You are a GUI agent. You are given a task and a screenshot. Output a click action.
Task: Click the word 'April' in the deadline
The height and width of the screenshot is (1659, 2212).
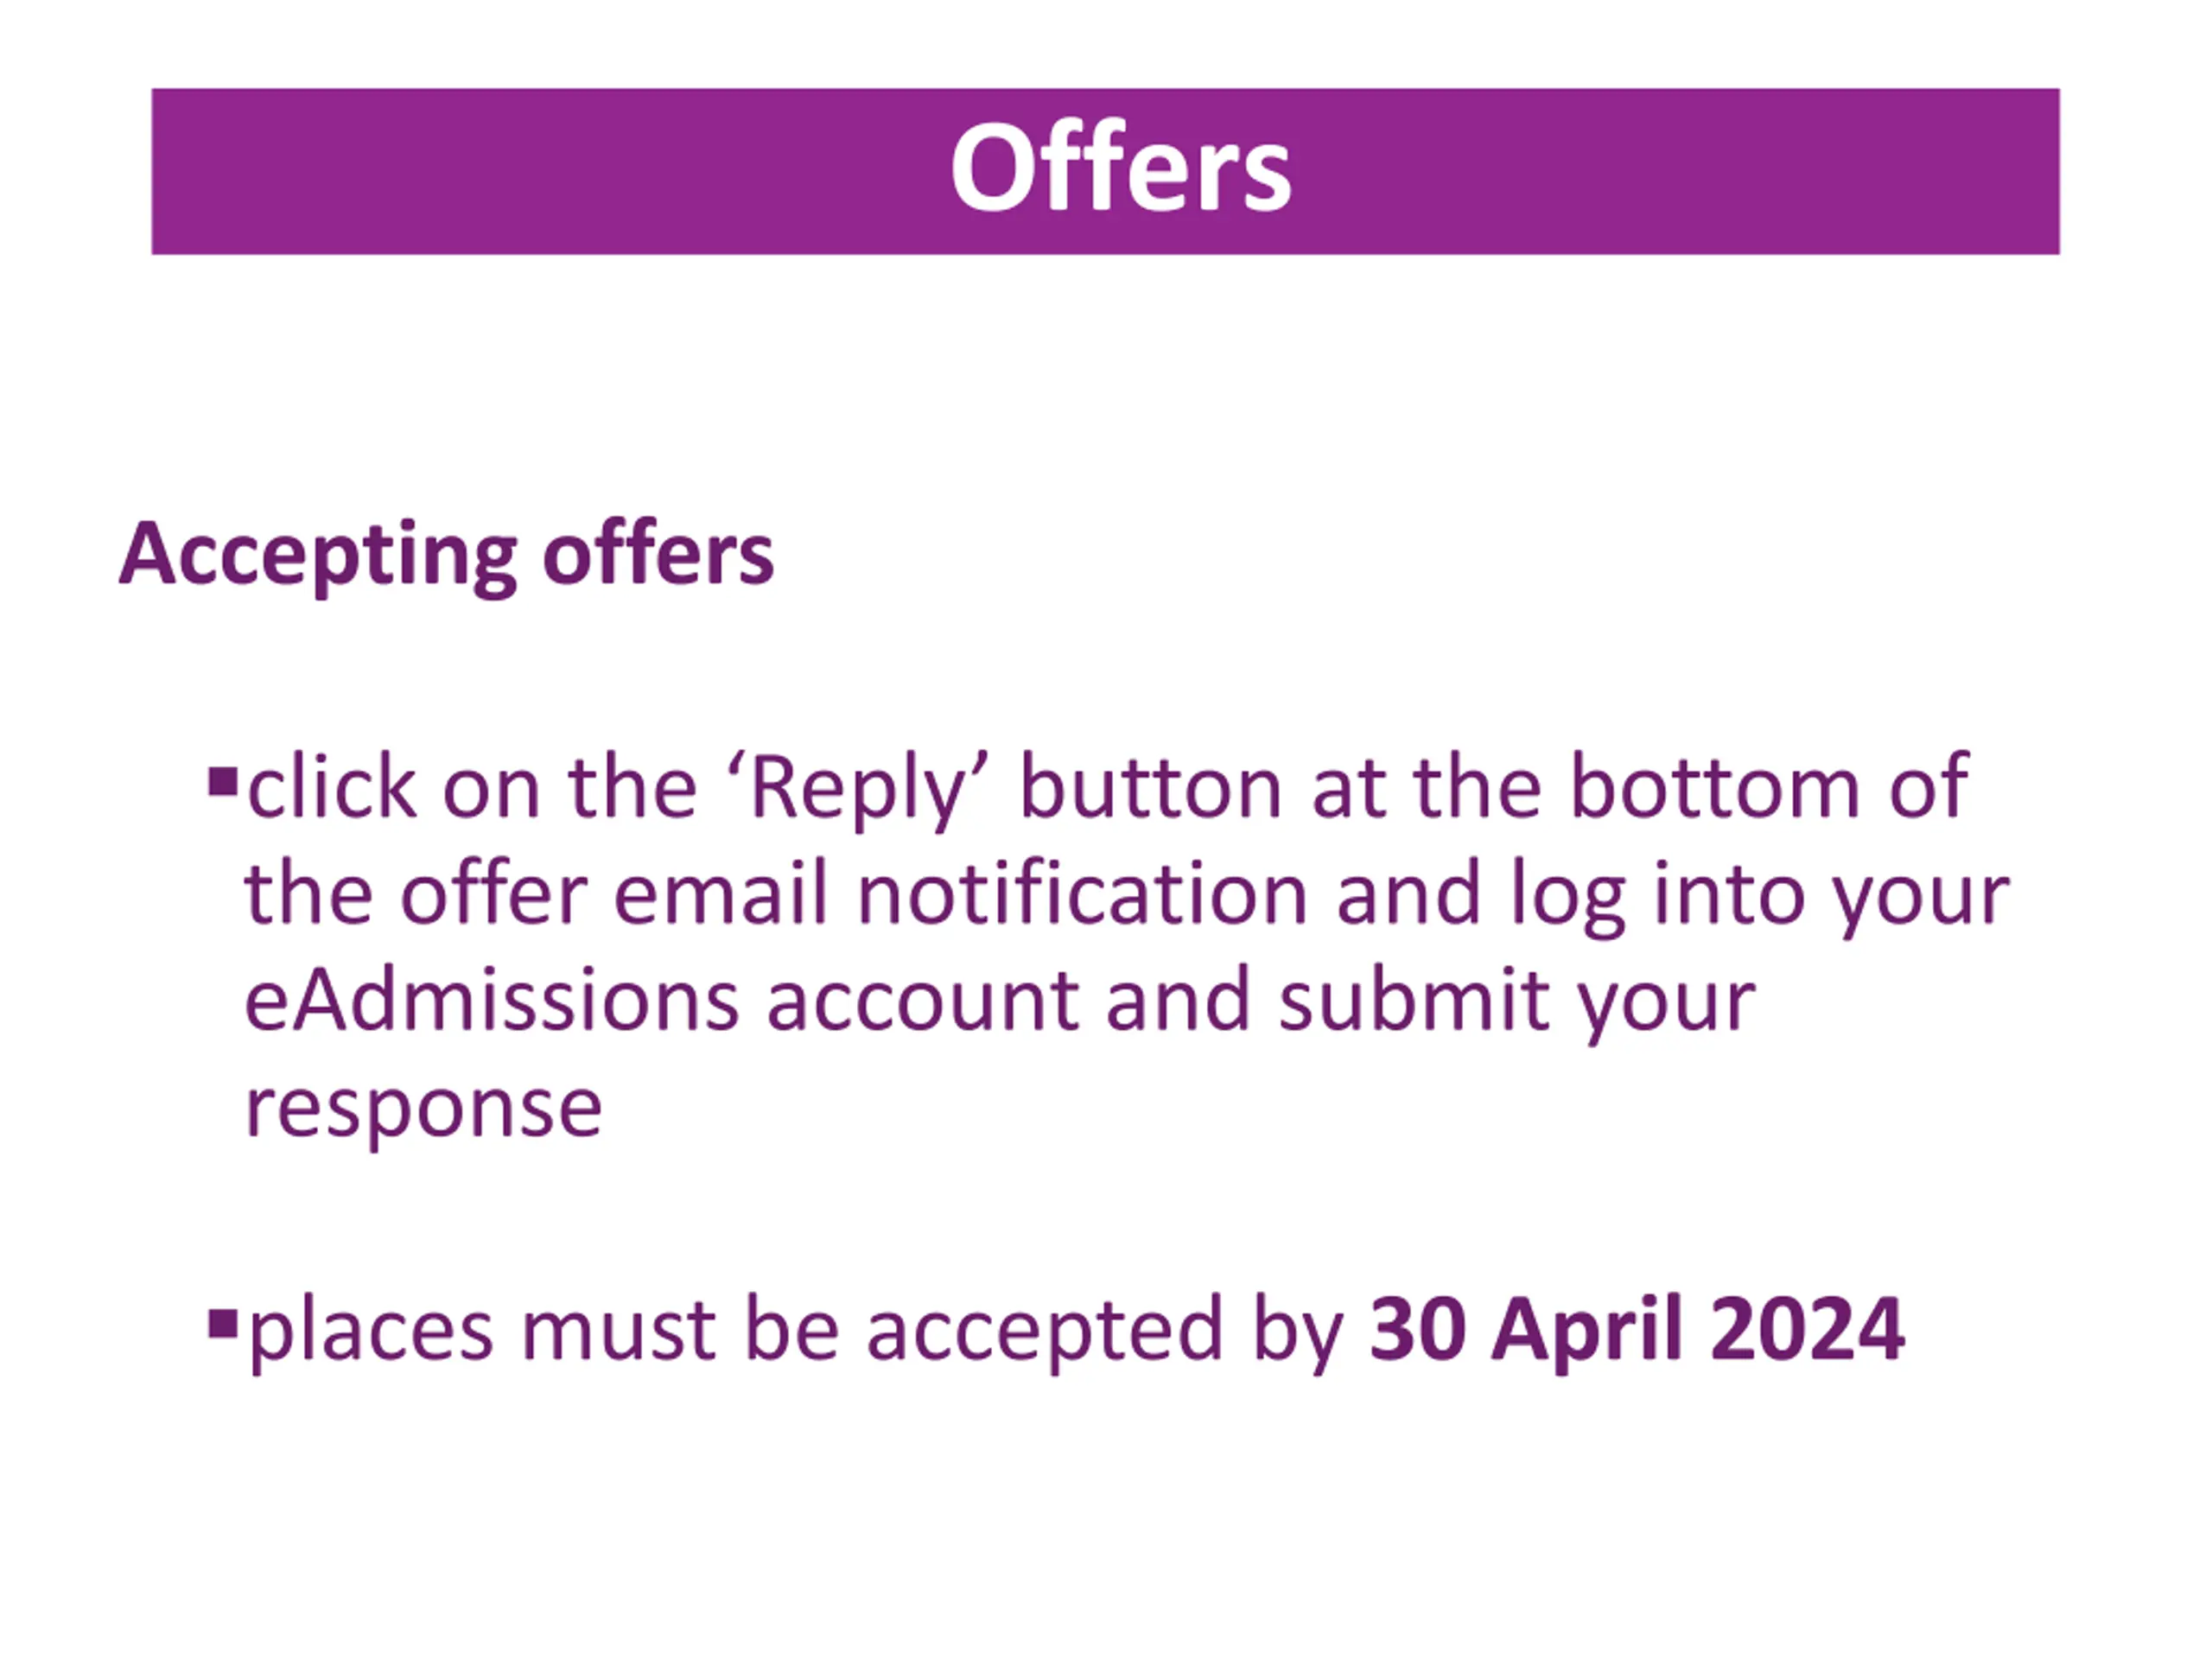point(1588,1331)
